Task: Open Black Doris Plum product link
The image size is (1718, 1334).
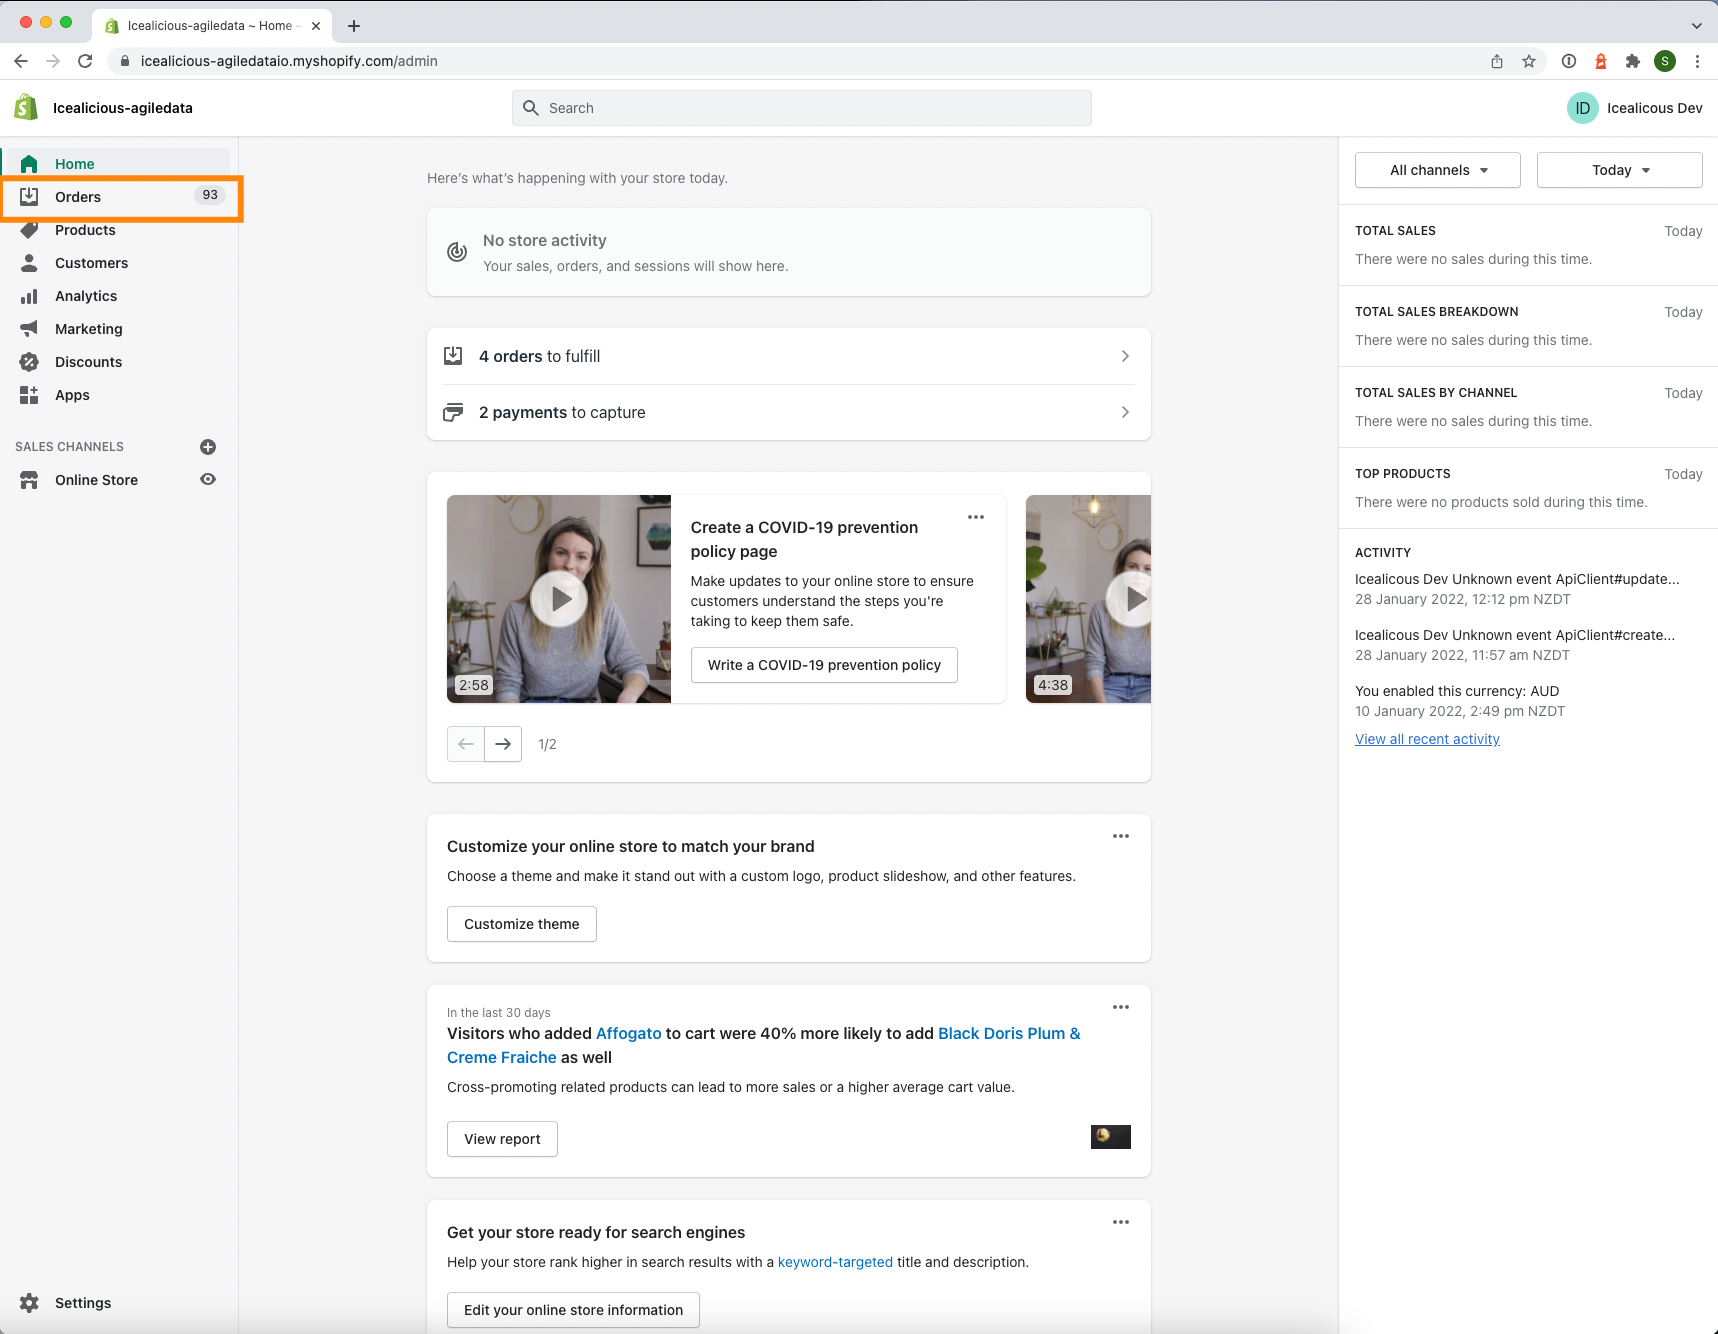Action: (x=1009, y=1033)
